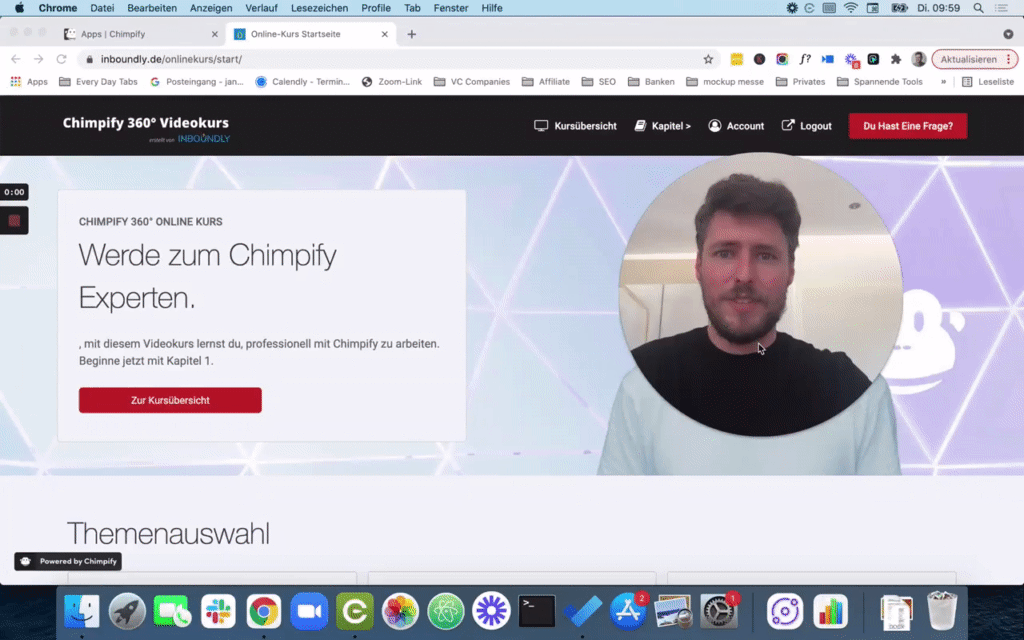Open the VC Companies bookmark folder

click(472, 82)
